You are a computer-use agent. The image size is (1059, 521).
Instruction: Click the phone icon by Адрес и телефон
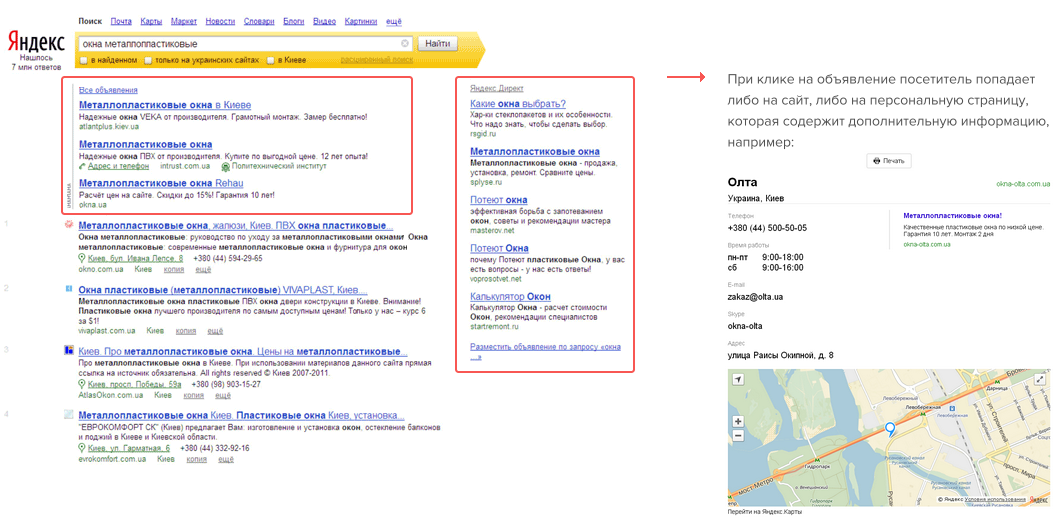click(x=82, y=166)
